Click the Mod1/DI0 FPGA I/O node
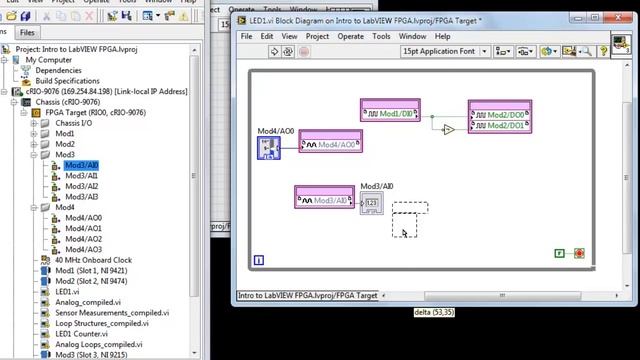 [x=390, y=110]
